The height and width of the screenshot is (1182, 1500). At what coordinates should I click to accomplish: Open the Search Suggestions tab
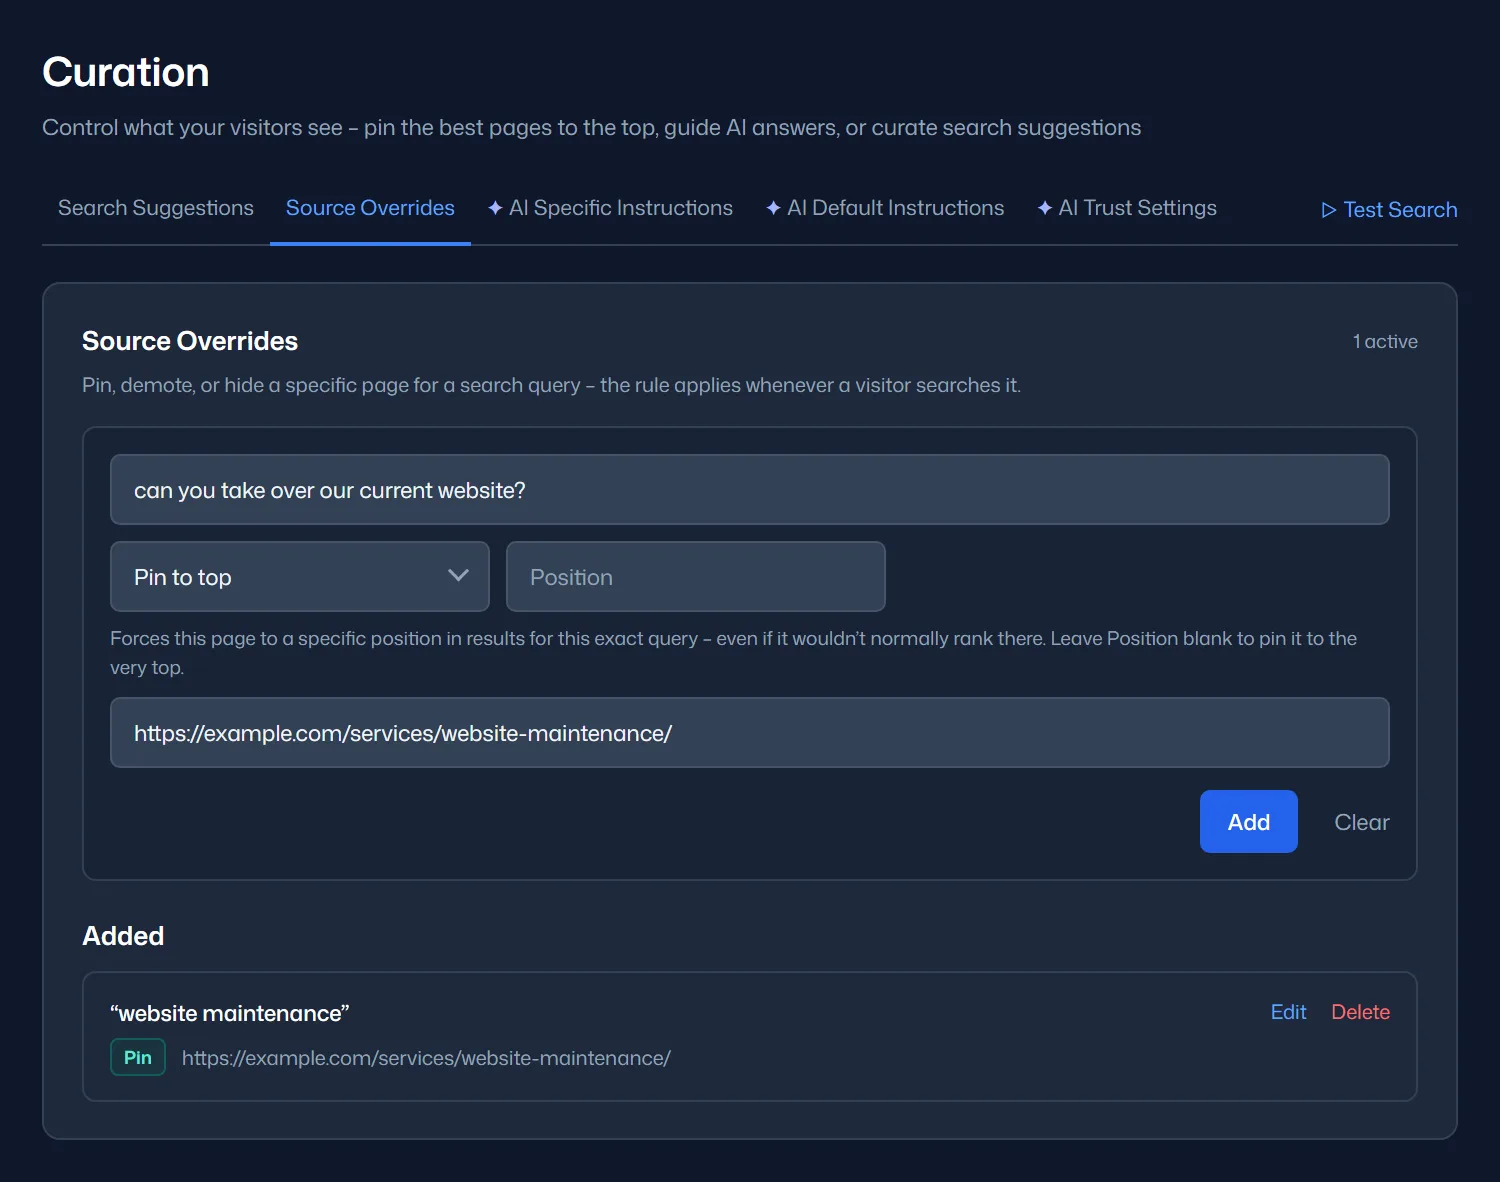tap(155, 208)
